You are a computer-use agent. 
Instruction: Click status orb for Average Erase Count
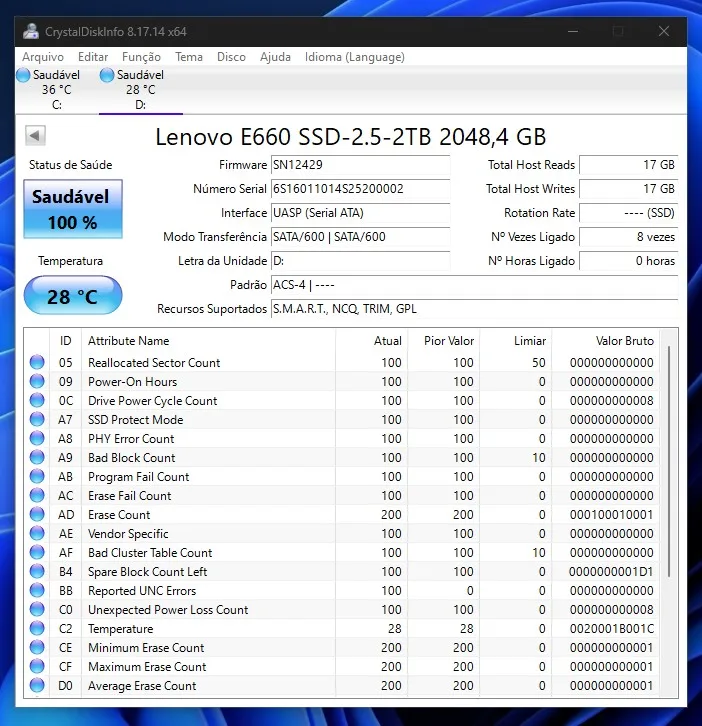click(x=37, y=685)
